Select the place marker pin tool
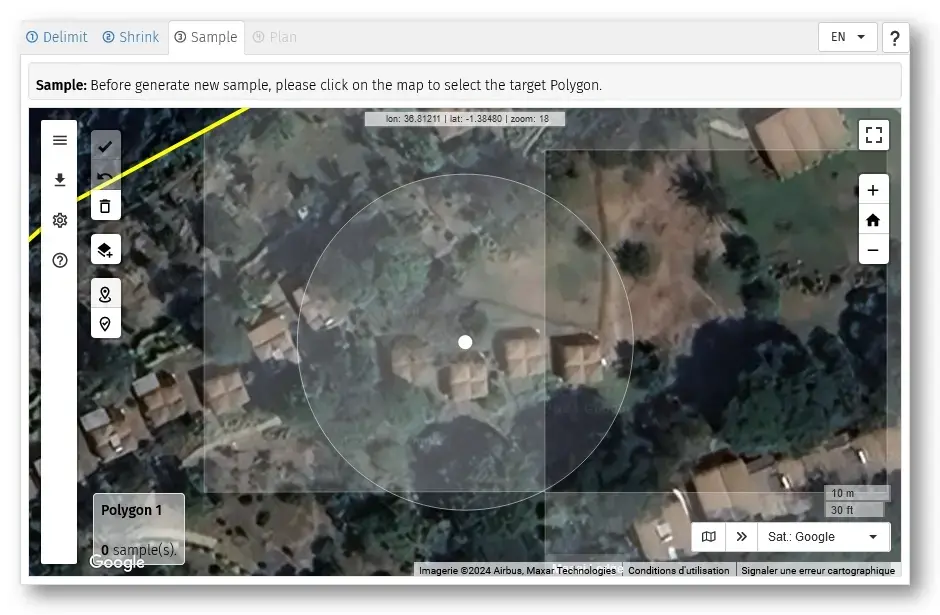940x615 pixels. (105, 294)
